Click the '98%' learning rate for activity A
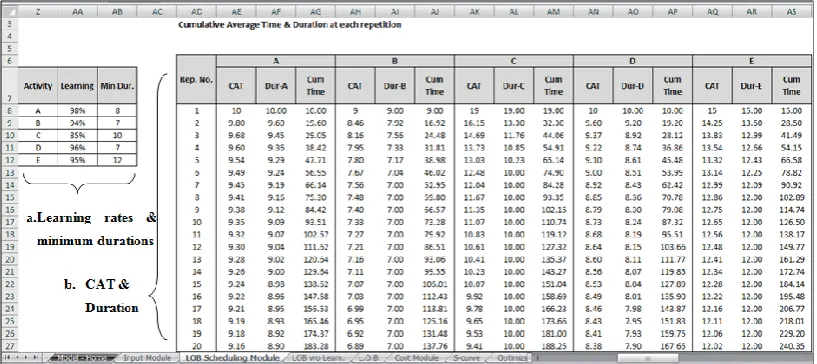Image resolution: width=817 pixels, height=364 pixels. tap(77, 110)
